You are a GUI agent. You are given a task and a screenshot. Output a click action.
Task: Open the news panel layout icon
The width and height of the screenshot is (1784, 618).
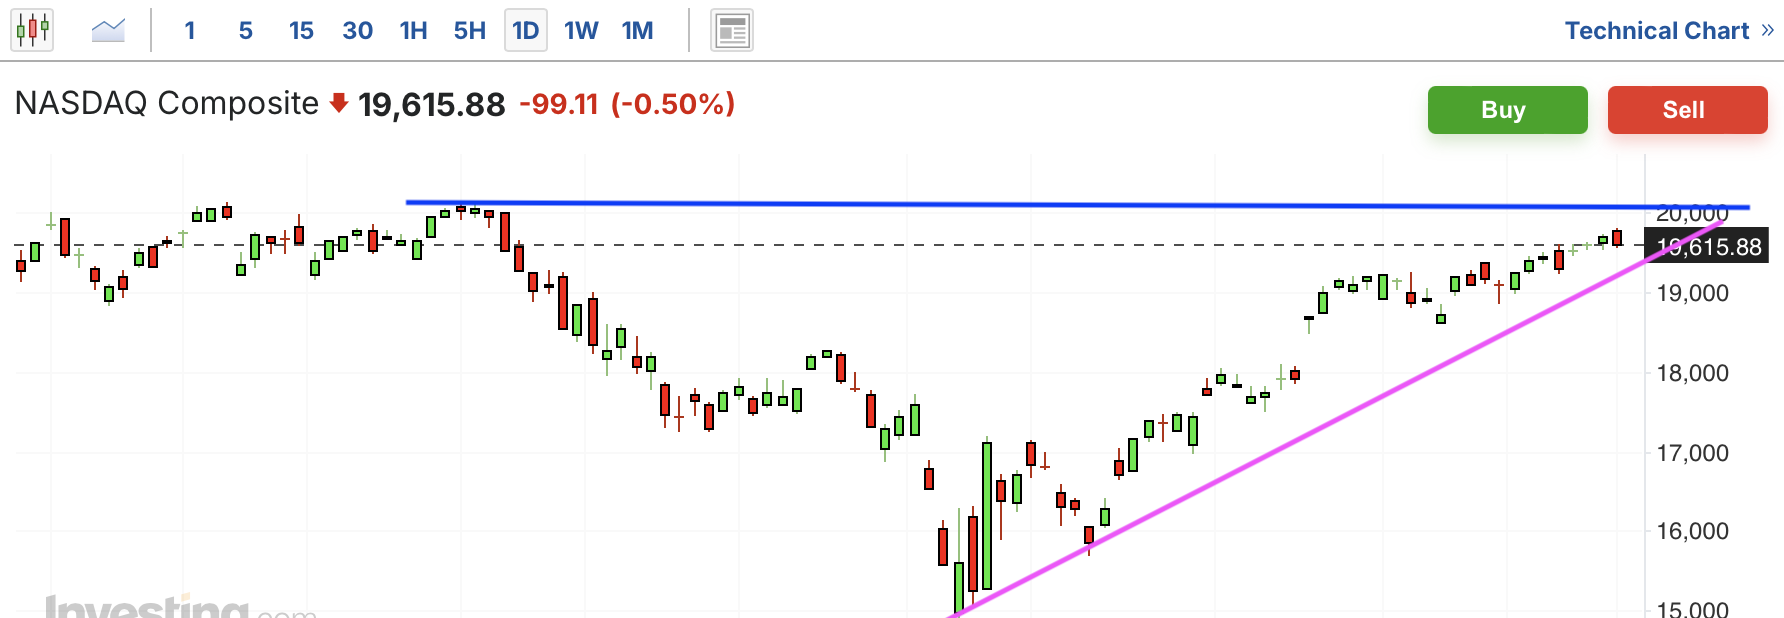point(732,30)
